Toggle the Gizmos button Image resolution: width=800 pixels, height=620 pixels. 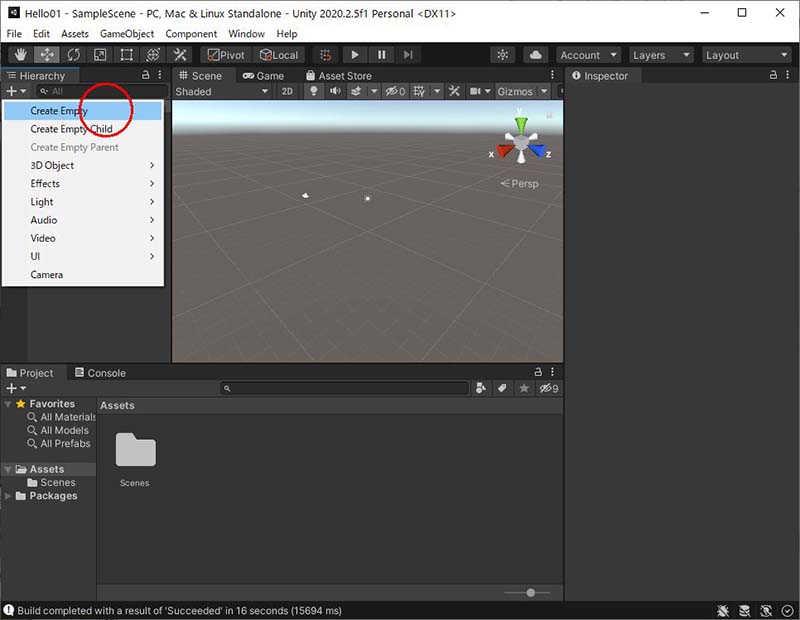pos(515,91)
